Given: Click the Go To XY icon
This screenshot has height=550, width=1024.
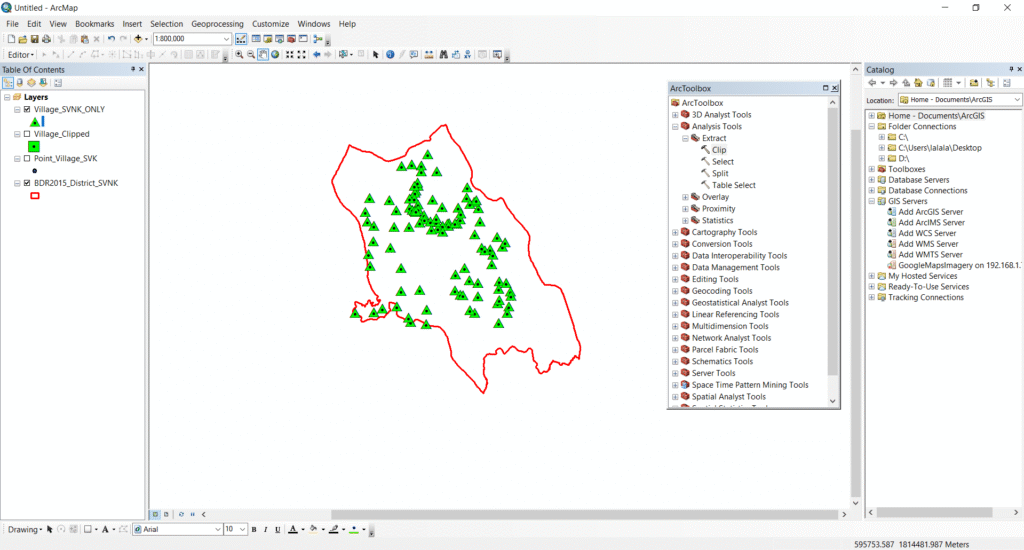Looking at the screenshot, I should point(468,55).
